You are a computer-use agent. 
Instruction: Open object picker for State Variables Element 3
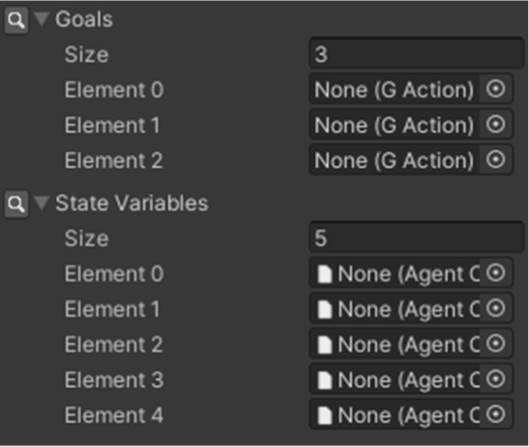tap(496, 379)
